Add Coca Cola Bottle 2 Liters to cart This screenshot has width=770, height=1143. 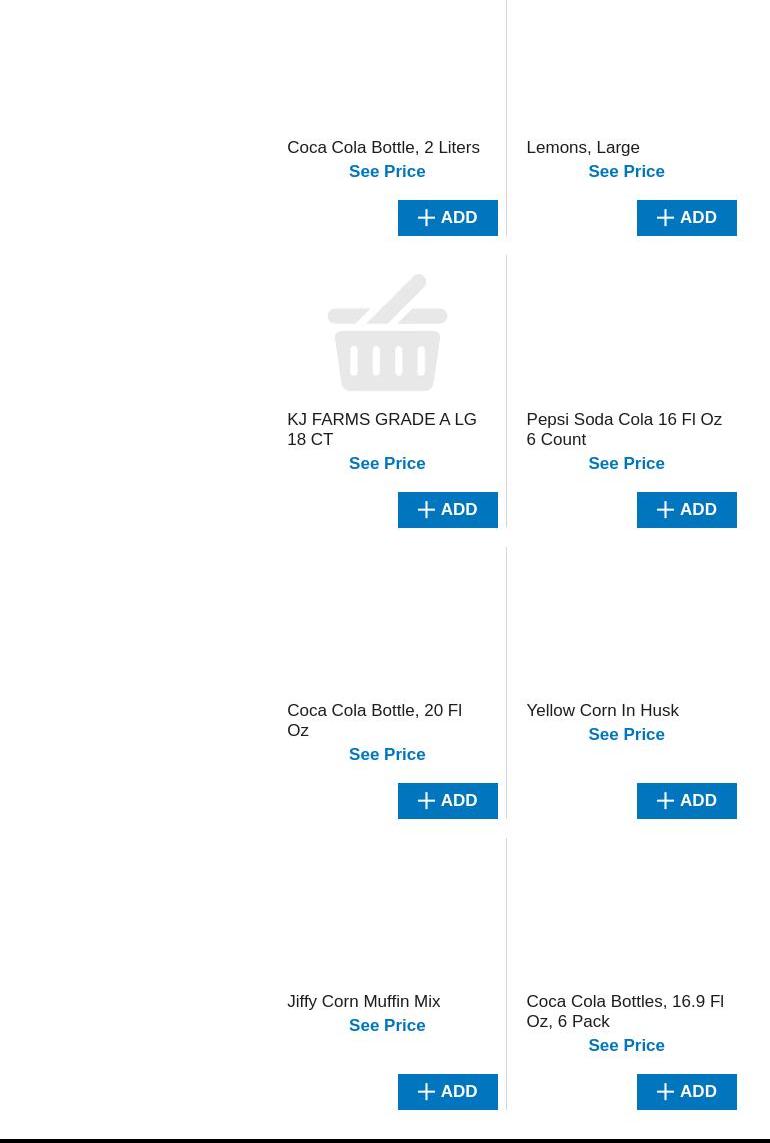pyautogui.click(x=447, y=218)
